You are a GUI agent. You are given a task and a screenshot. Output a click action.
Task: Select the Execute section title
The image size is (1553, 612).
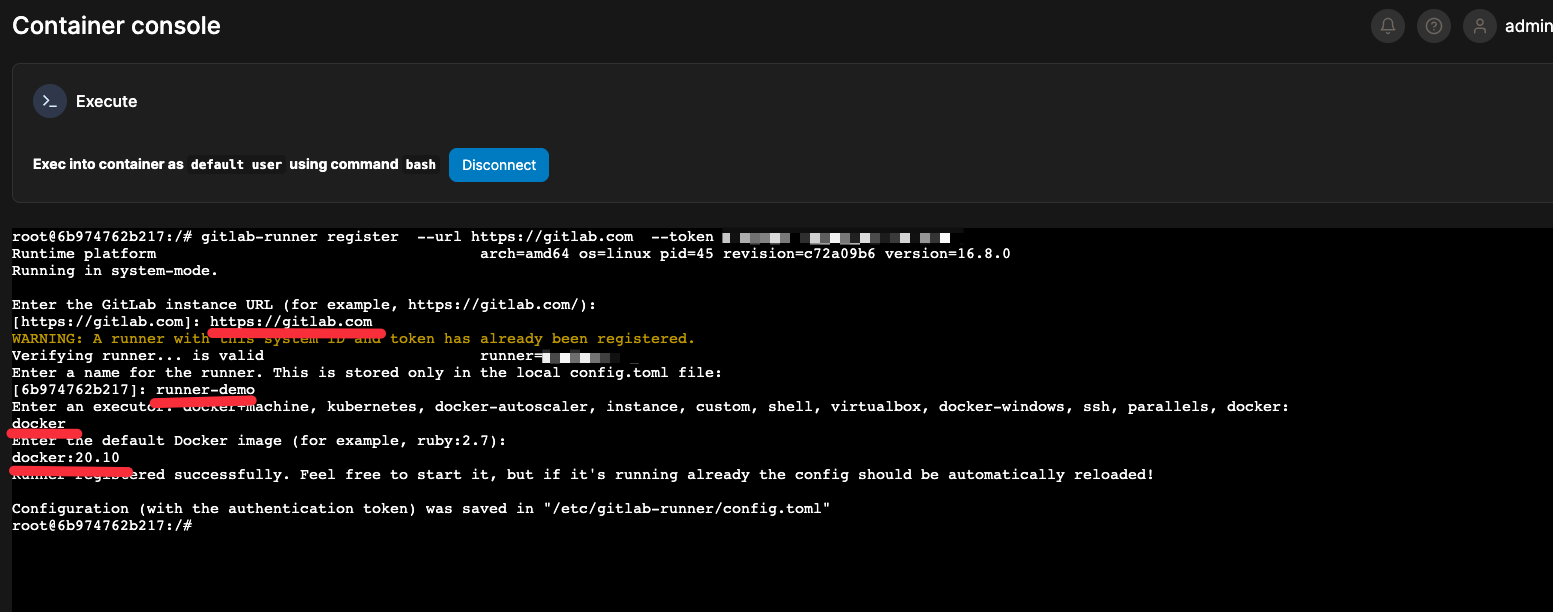tap(106, 101)
